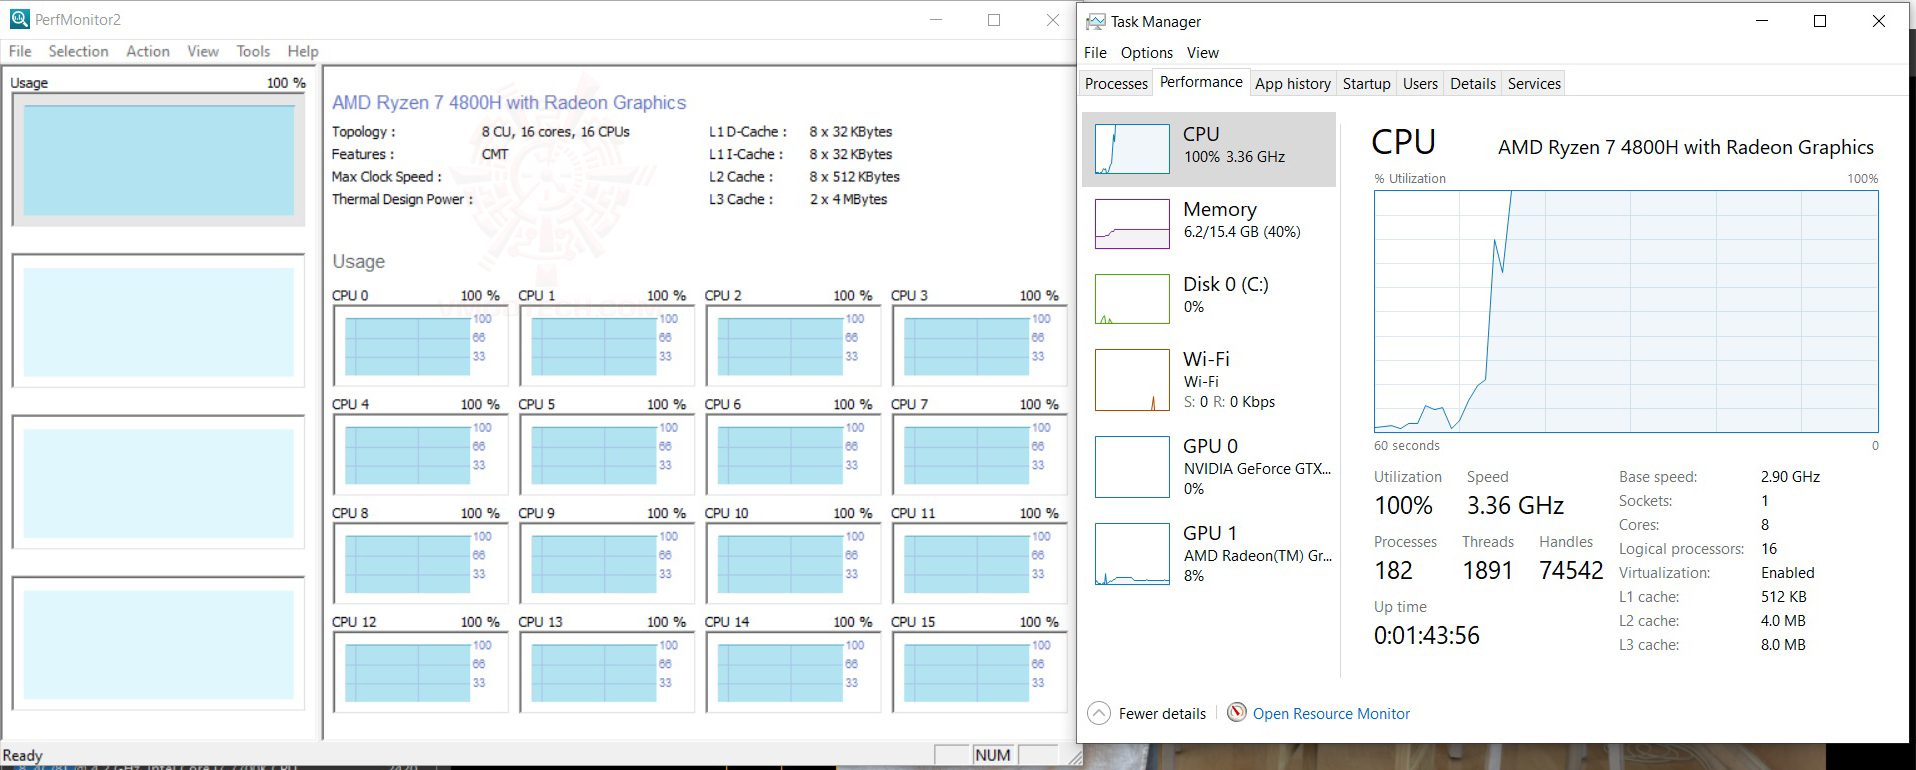
Task: Select the Memory usage graph icon
Action: (x=1132, y=224)
